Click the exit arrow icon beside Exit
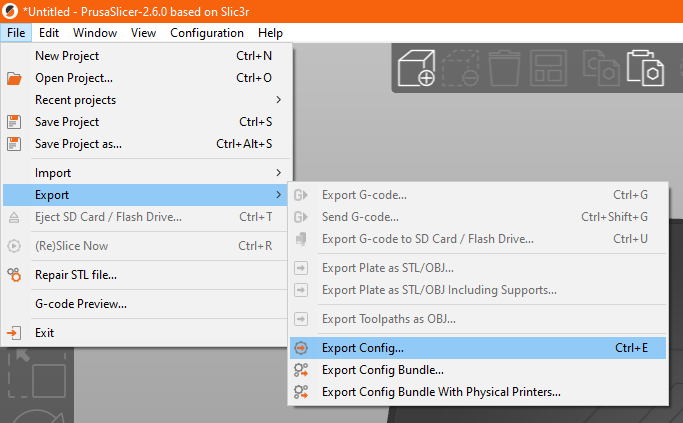 pyautogui.click(x=14, y=333)
